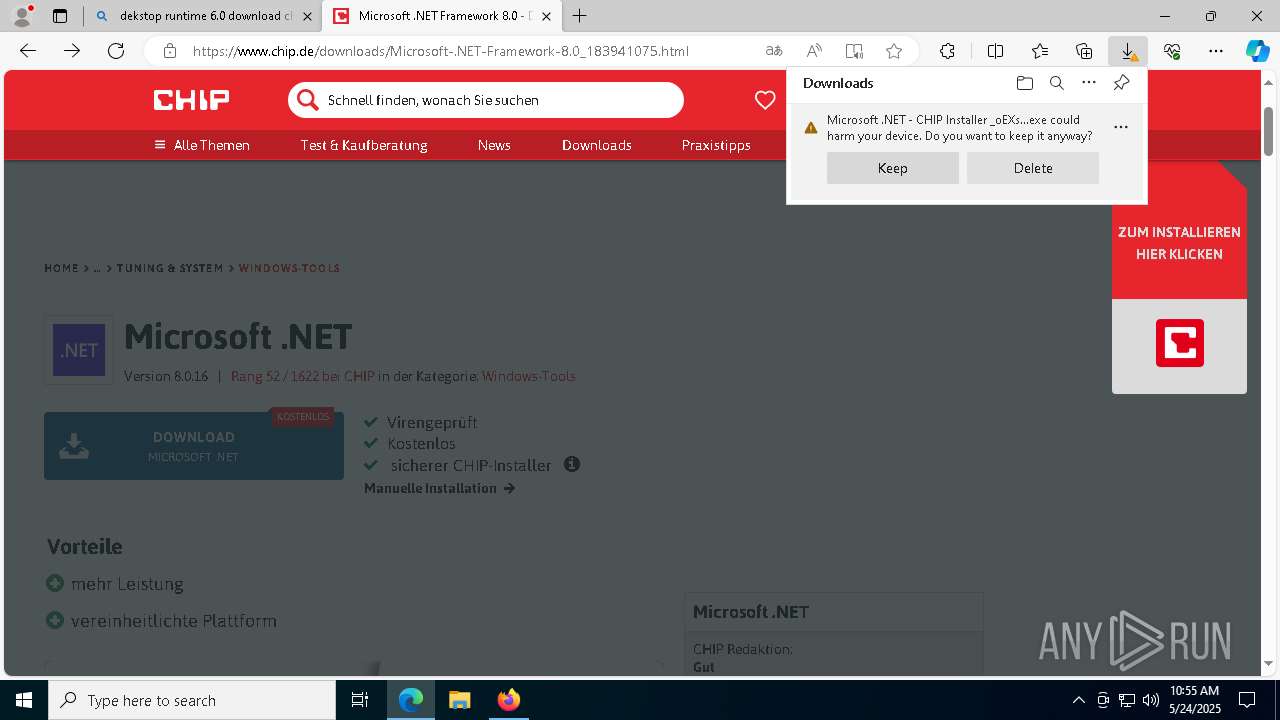Open a new browser tab
The image size is (1280, 720).
click(580, 16)
